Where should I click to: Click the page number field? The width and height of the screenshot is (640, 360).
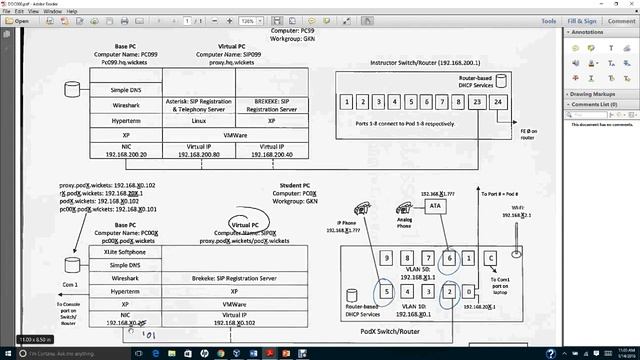click(x=187, y=21)
